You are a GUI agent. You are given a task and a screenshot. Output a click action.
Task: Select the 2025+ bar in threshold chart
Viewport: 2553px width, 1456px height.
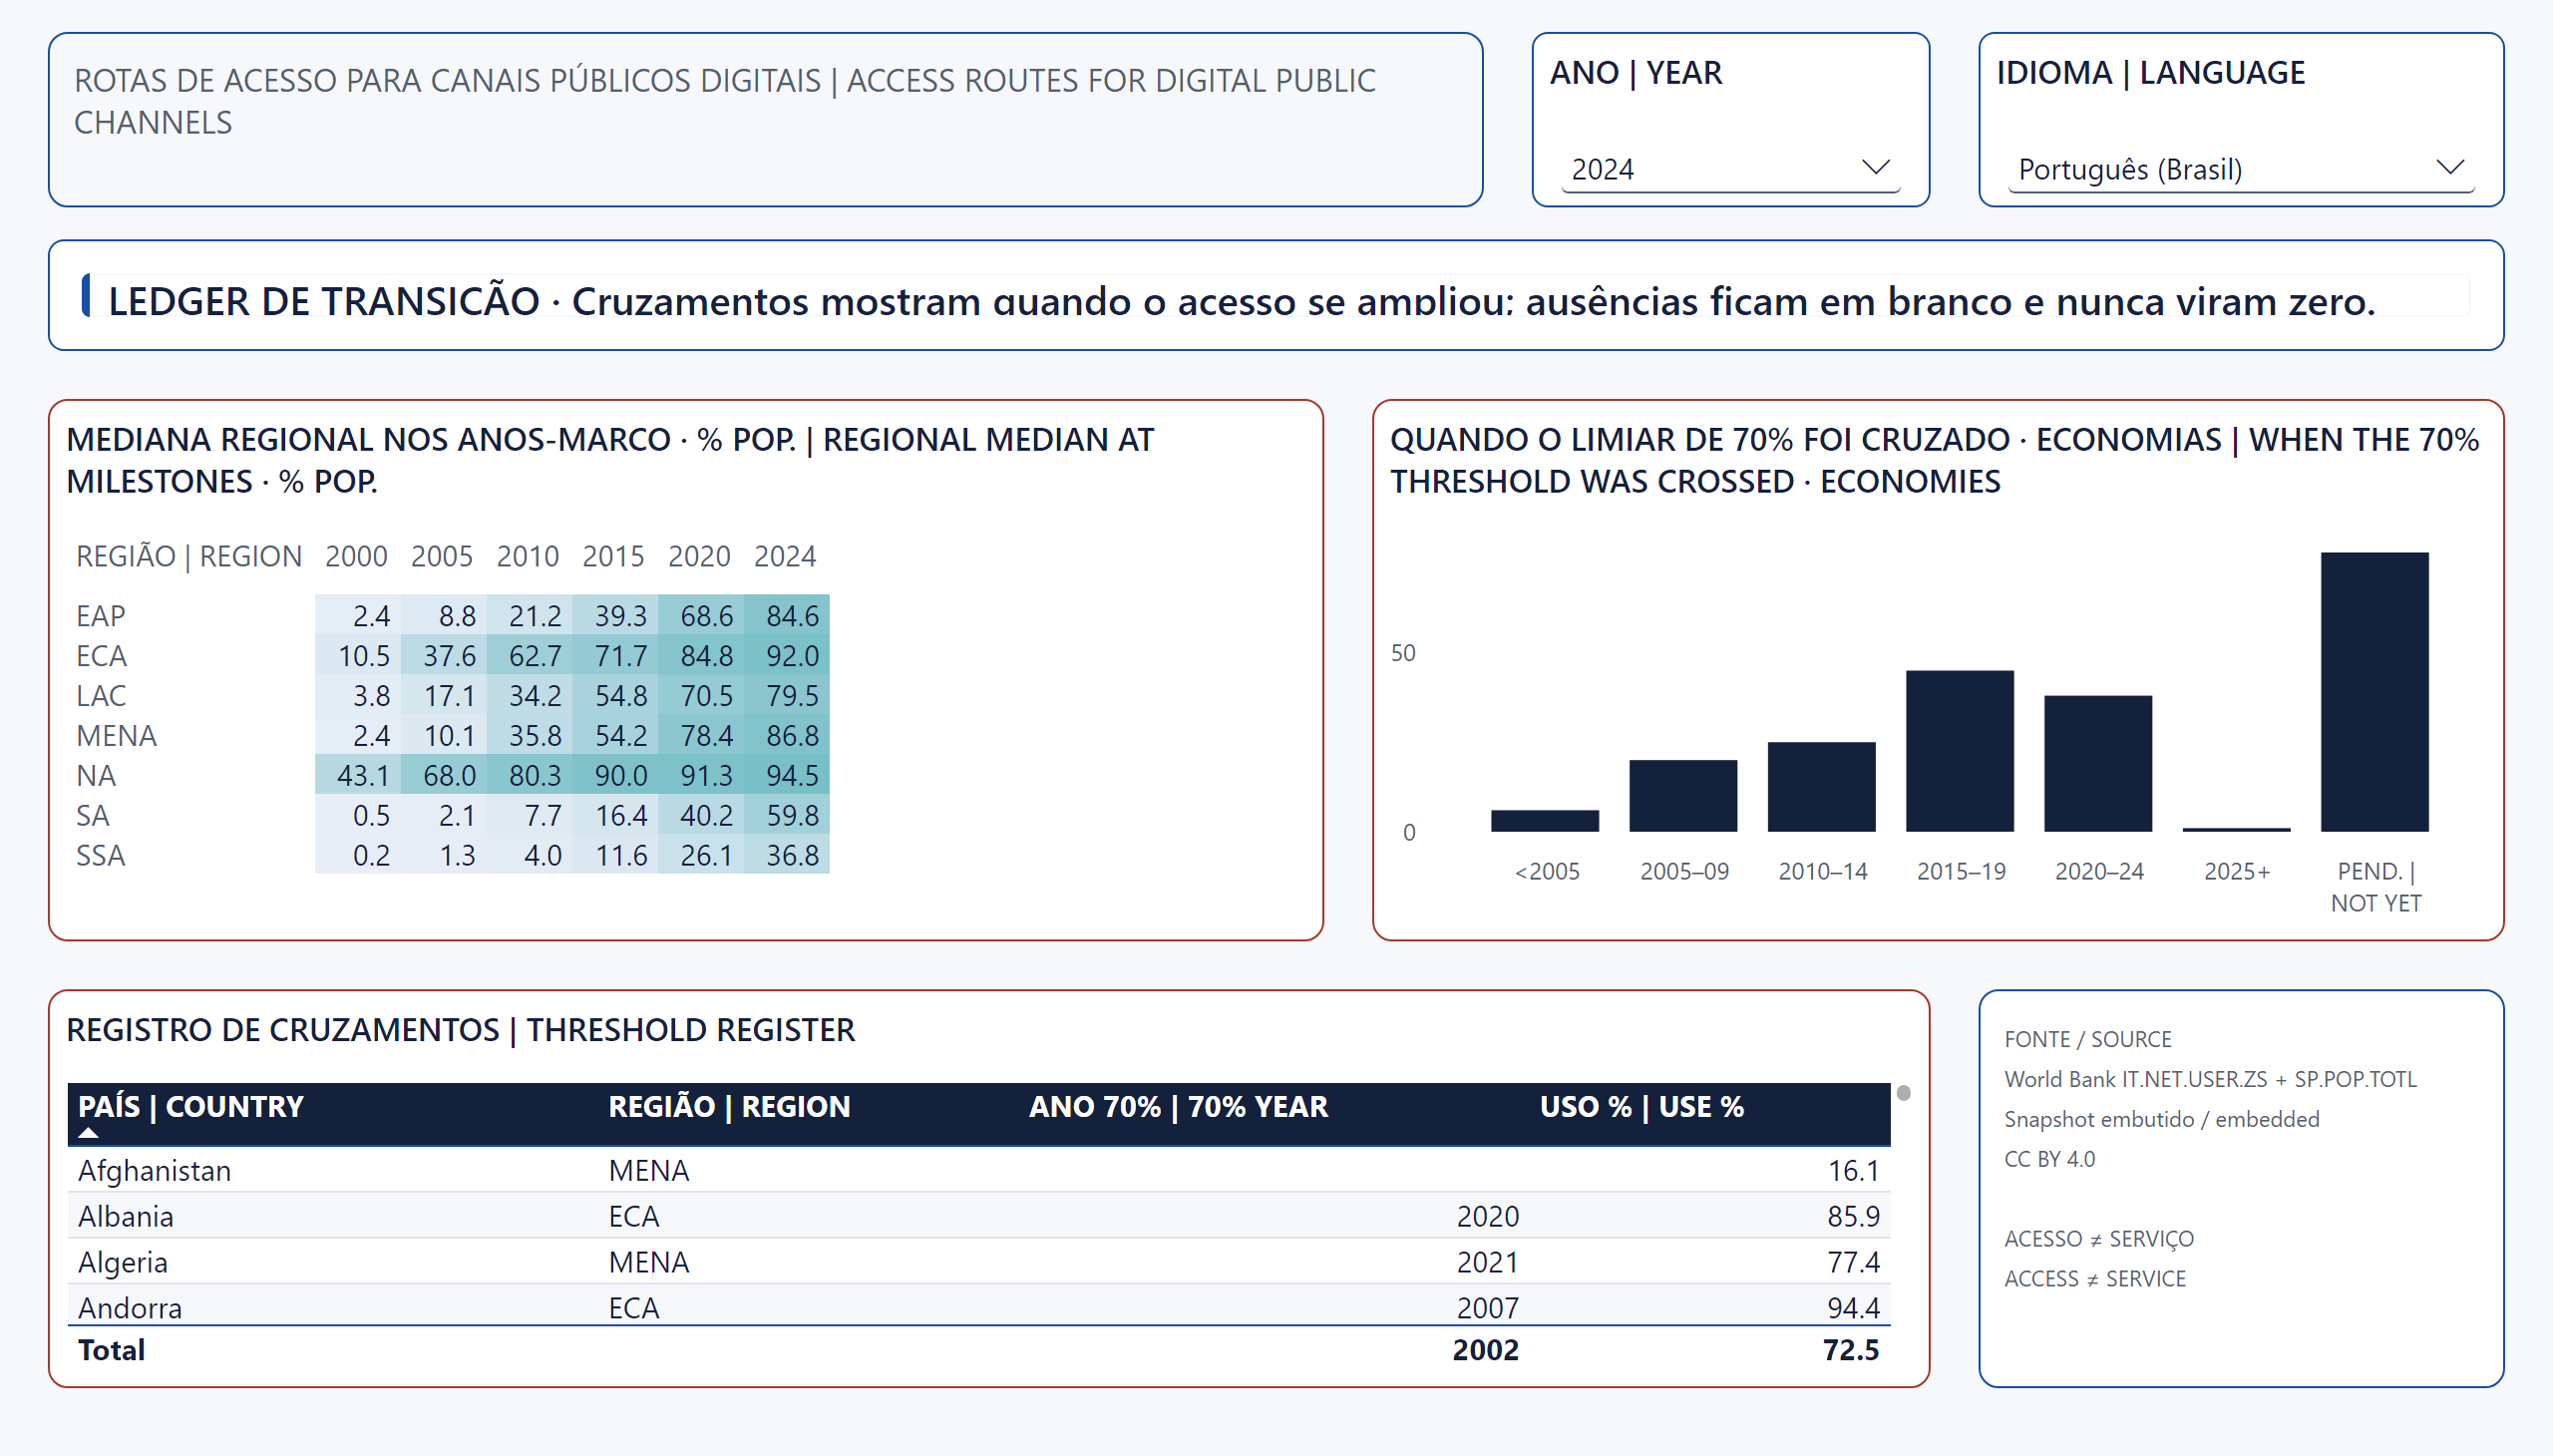2236,829
